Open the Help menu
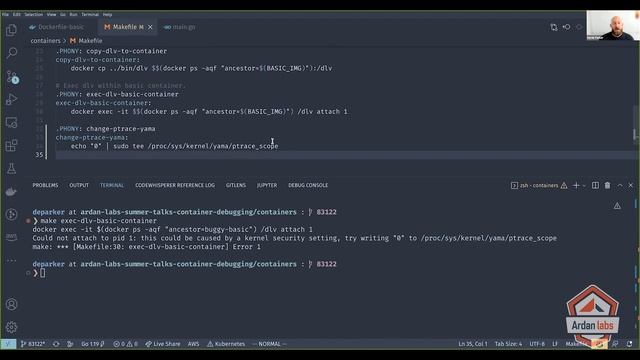Viewport: 640px width, 360px height. (107, 14)
